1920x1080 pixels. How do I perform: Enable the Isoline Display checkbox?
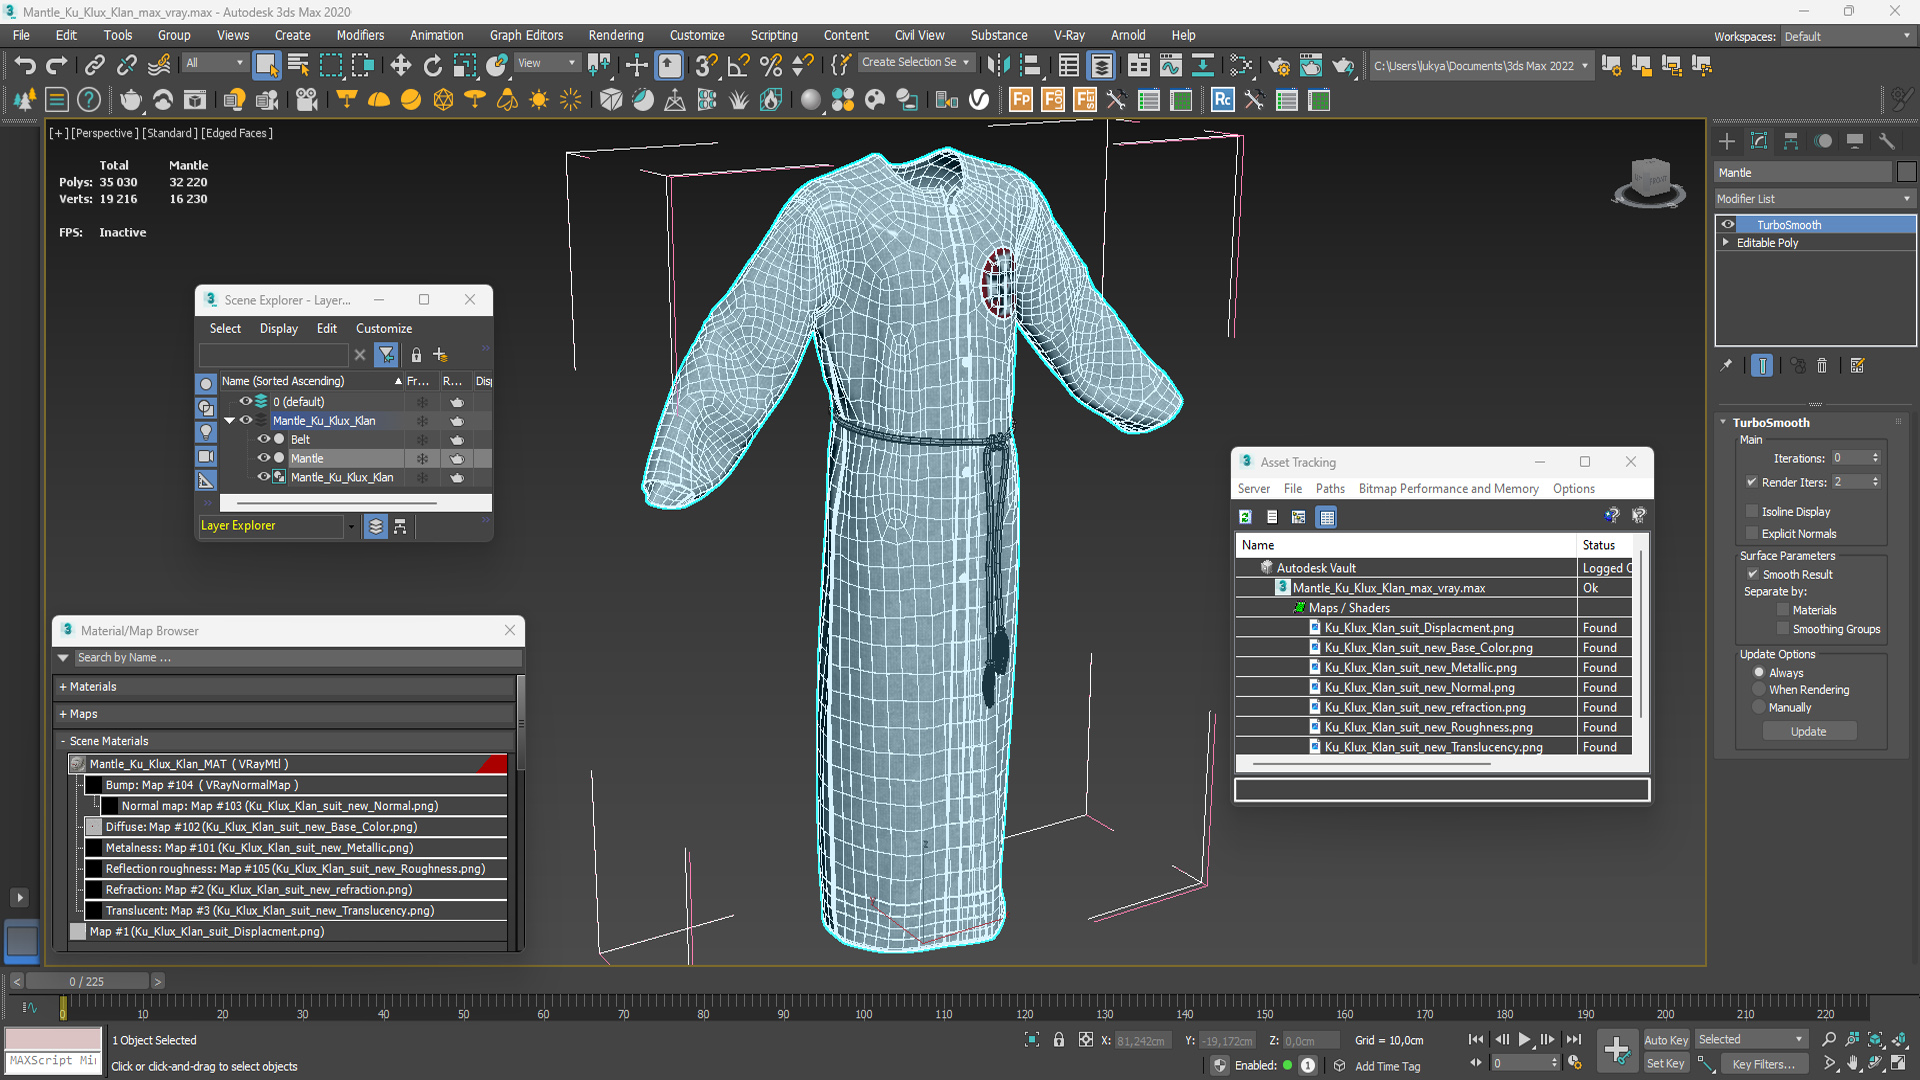1752,511
